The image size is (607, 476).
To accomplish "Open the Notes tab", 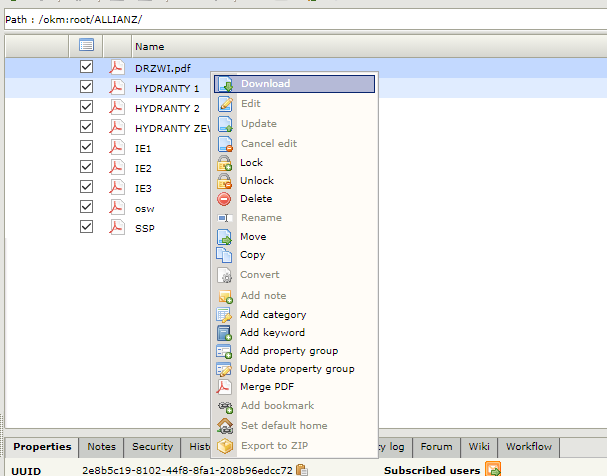I will (101, 447).
